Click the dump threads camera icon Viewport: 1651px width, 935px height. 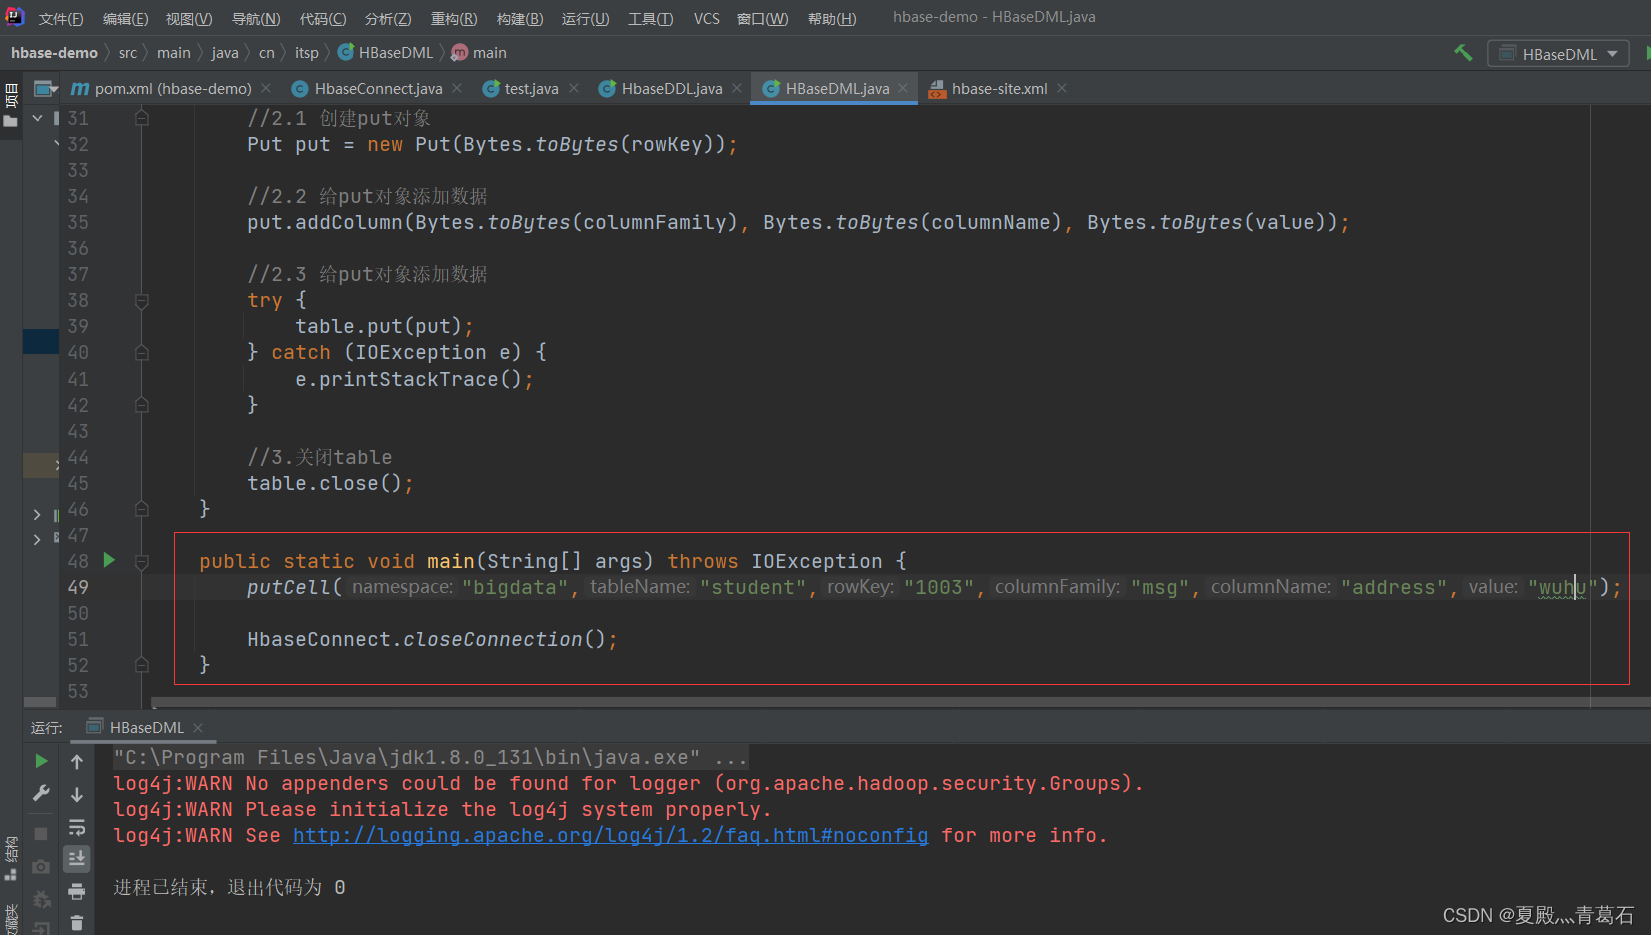tap(41, 866)
